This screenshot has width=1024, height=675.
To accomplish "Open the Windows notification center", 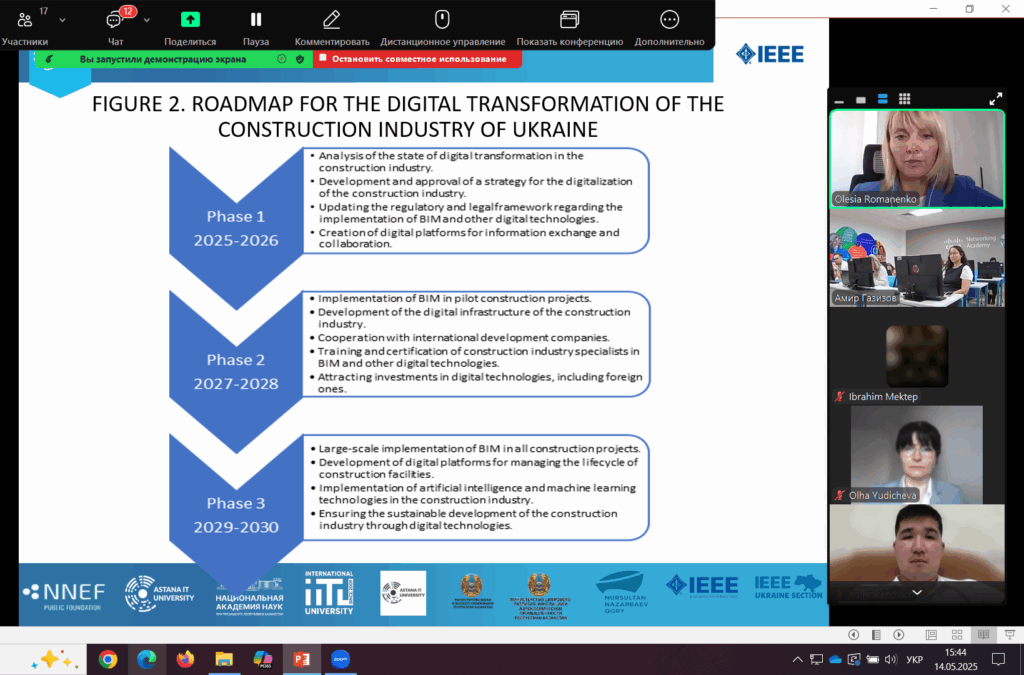I will point(999,659).
